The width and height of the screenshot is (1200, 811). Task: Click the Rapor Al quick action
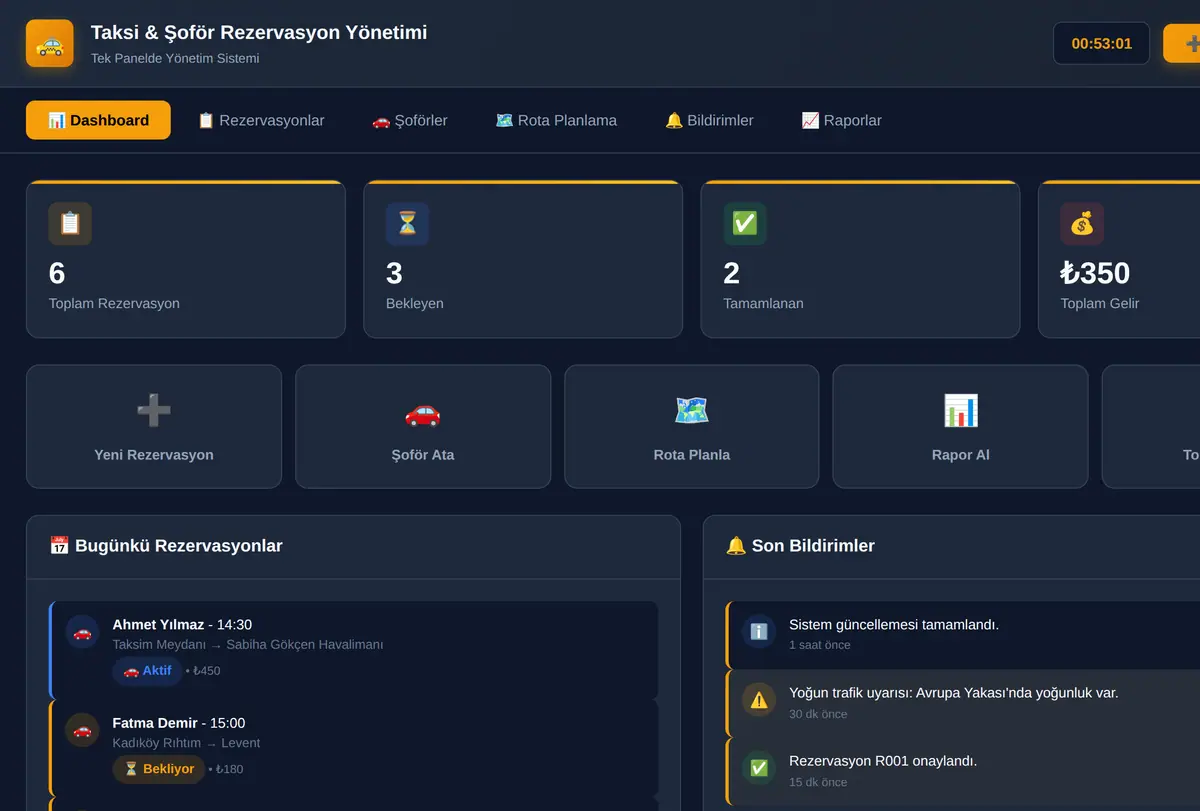[x=960, y=426]
